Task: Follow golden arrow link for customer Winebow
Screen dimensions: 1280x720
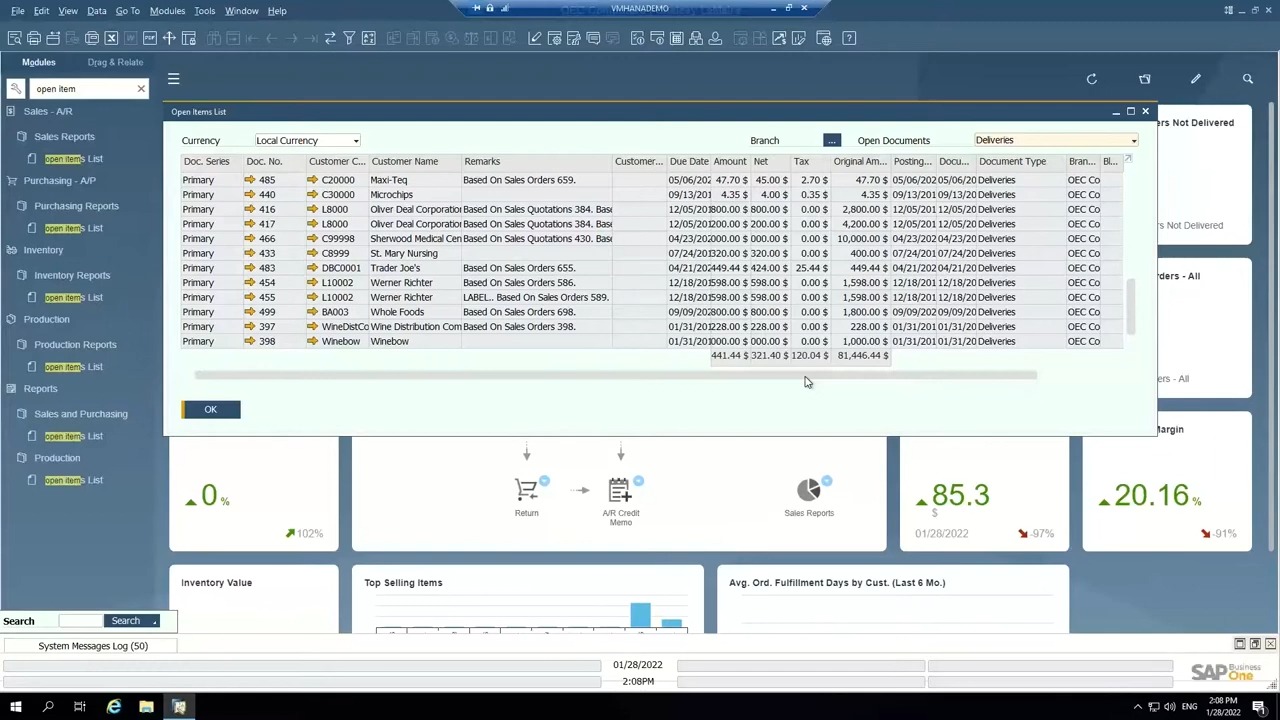Action: [x=312, y=341]
